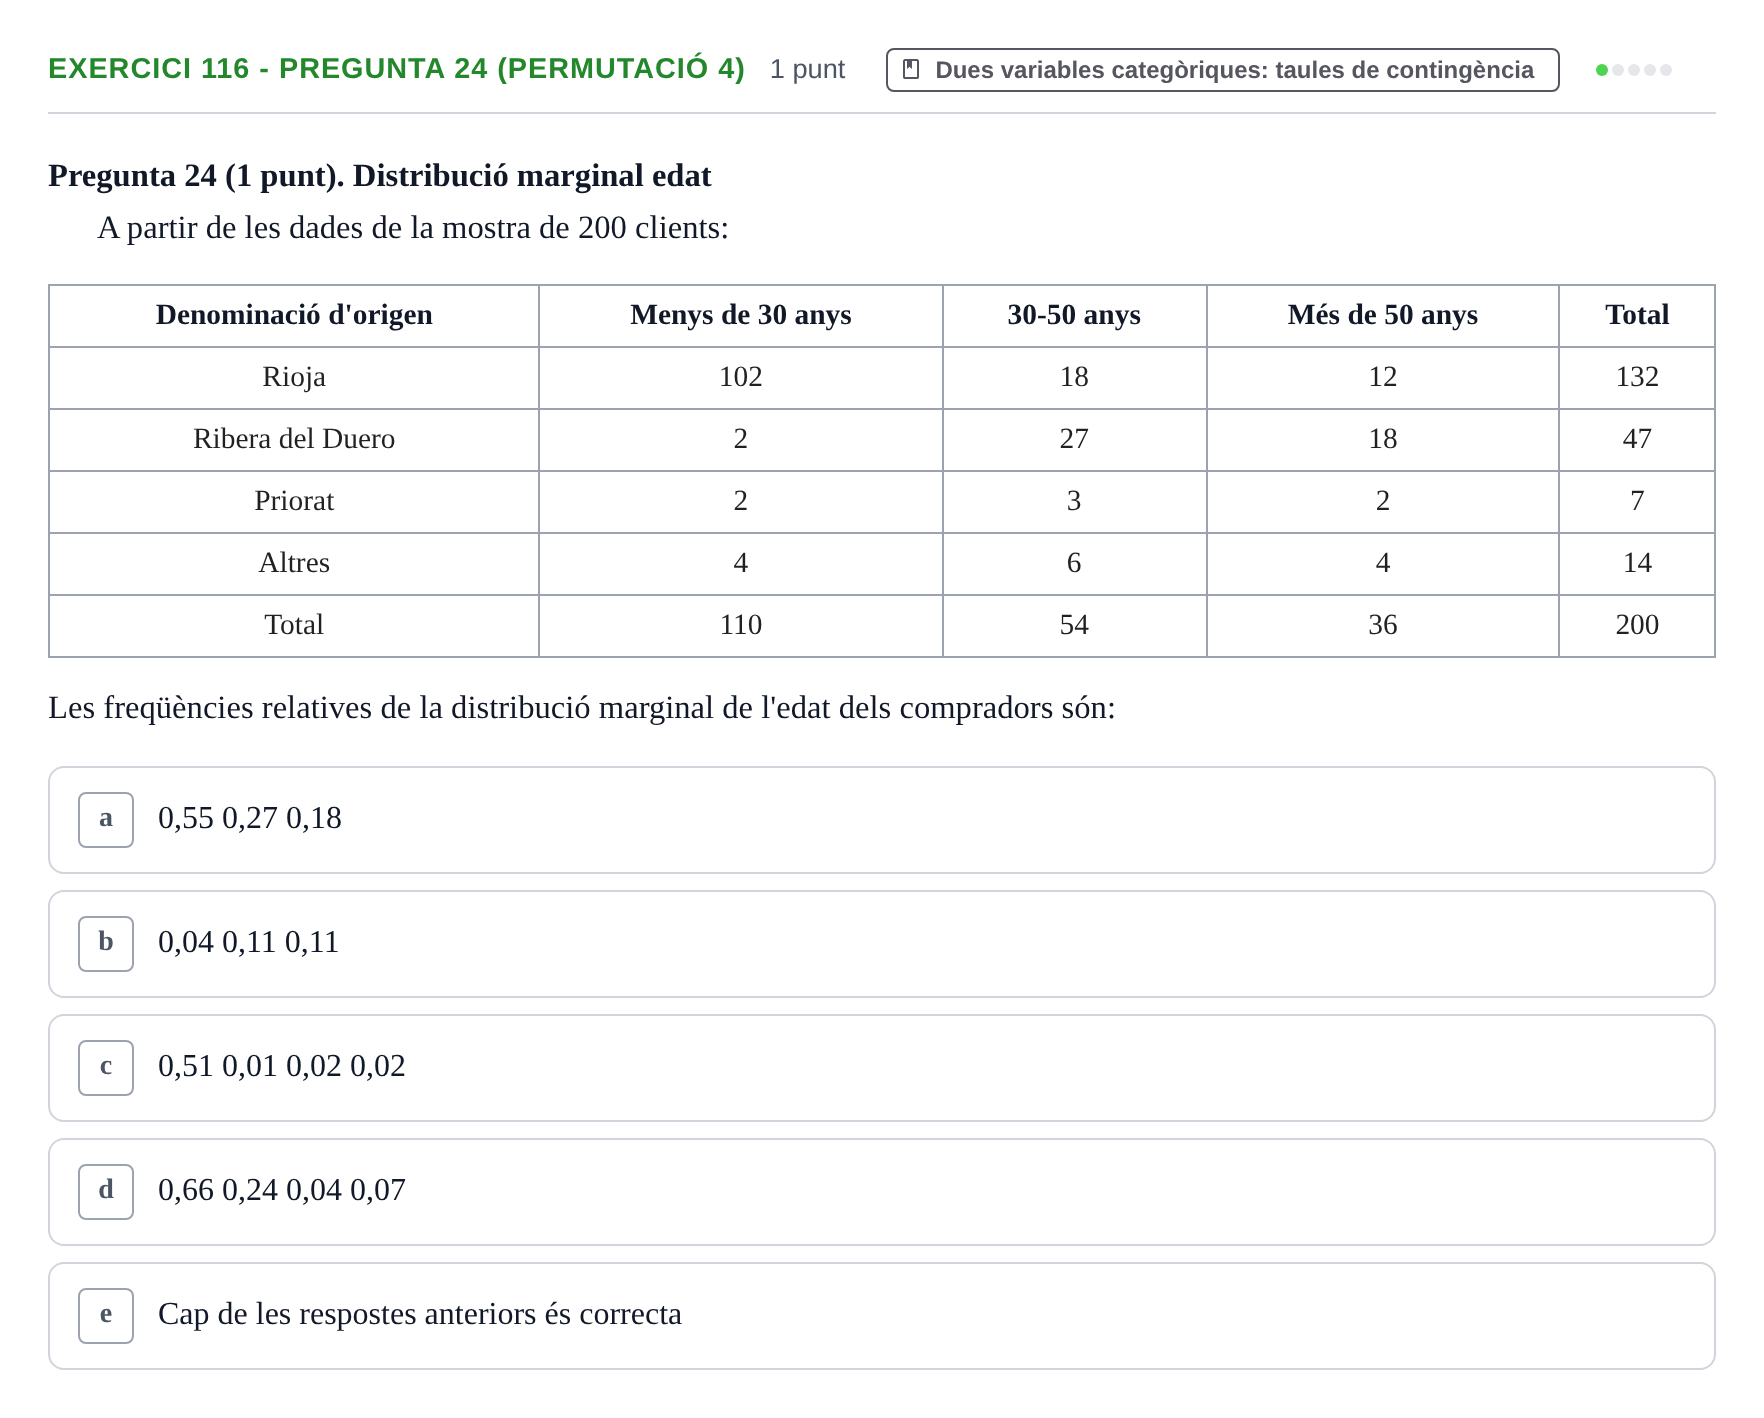Click the '1 punt' label
The height and width of the screenshot is (1418, 1764).
pos(807,69)
